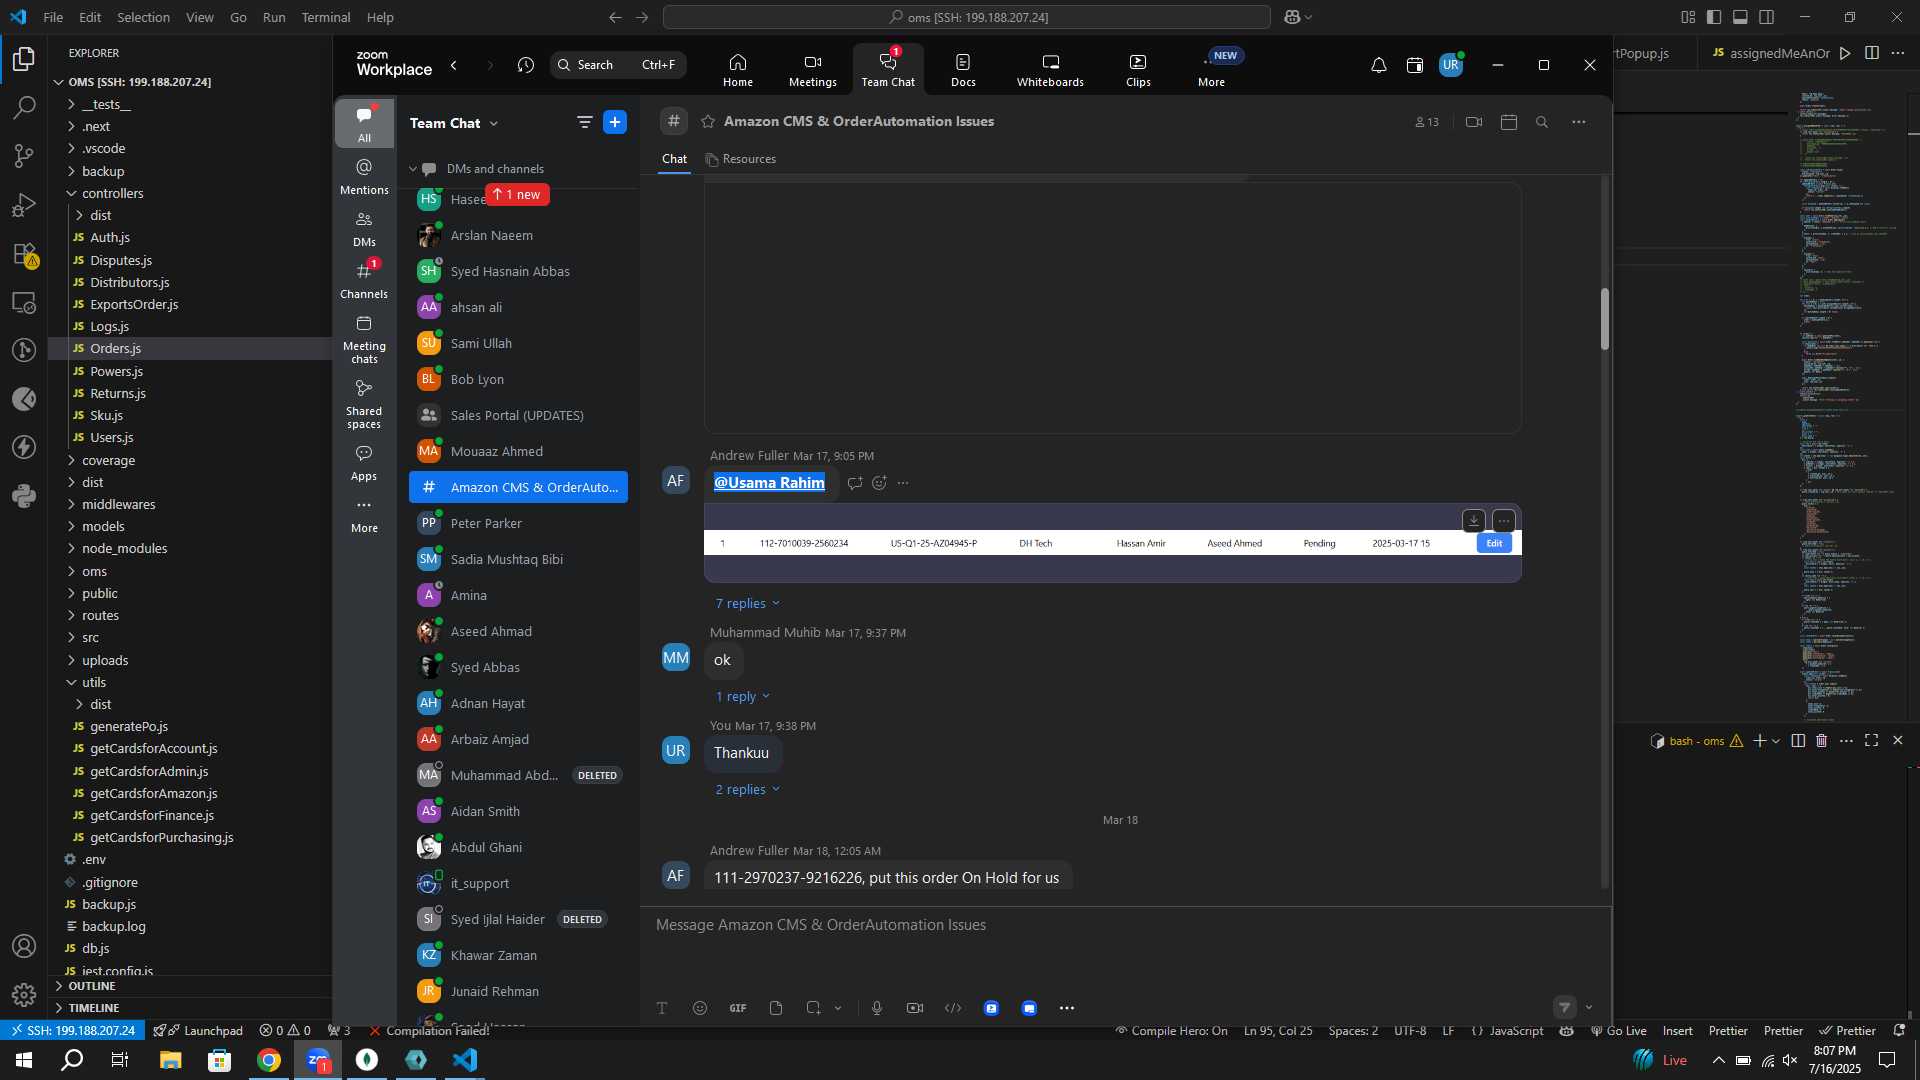Open Source Control view in VS Code
The image size is (1920, 1080).
(x=24, y=156)
